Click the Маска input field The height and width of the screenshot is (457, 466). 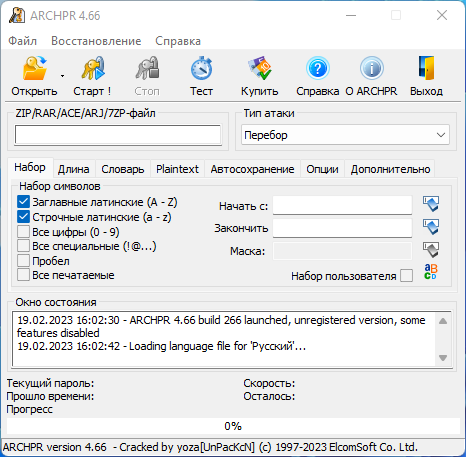pyautogui.click(x=342, y=251)
